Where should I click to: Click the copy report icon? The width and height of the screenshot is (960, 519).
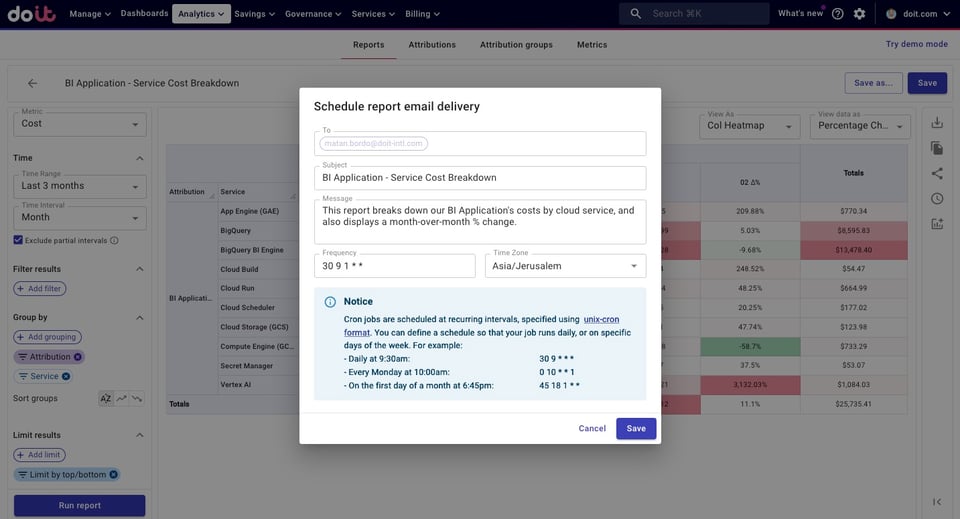(x=937, y=148)
